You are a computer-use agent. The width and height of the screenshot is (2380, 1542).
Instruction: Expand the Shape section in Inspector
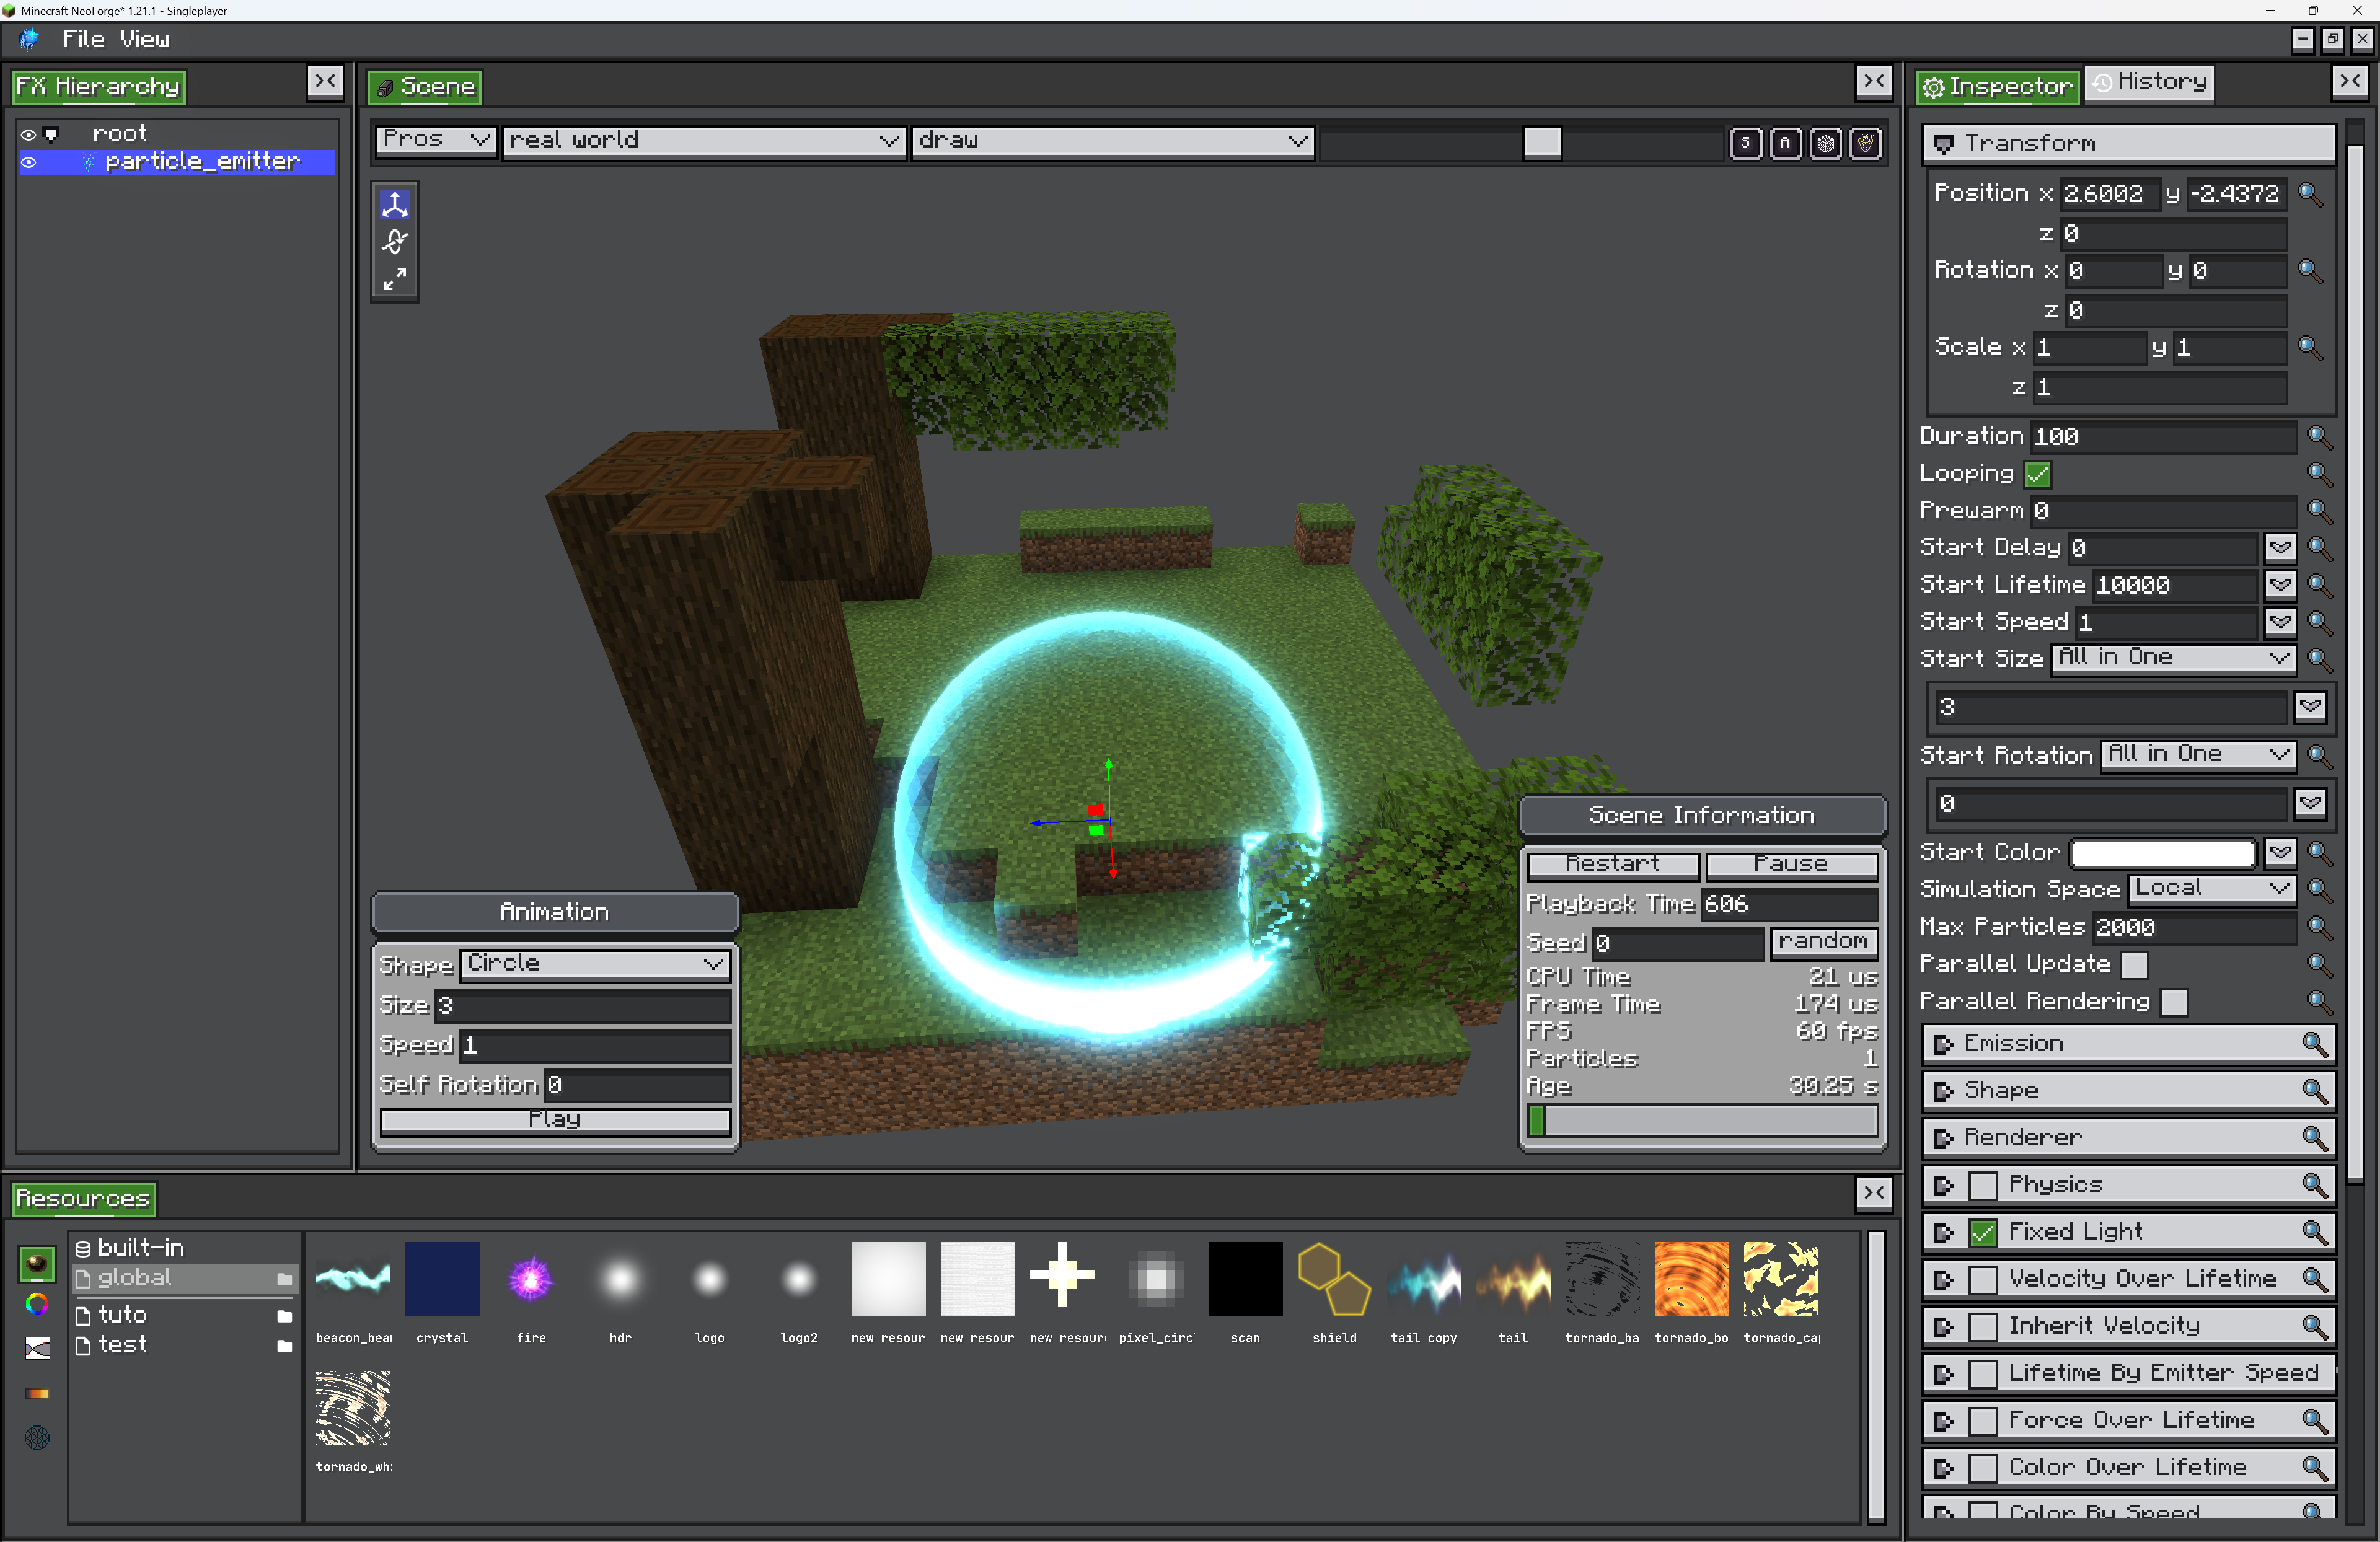coord(1943,1091)
